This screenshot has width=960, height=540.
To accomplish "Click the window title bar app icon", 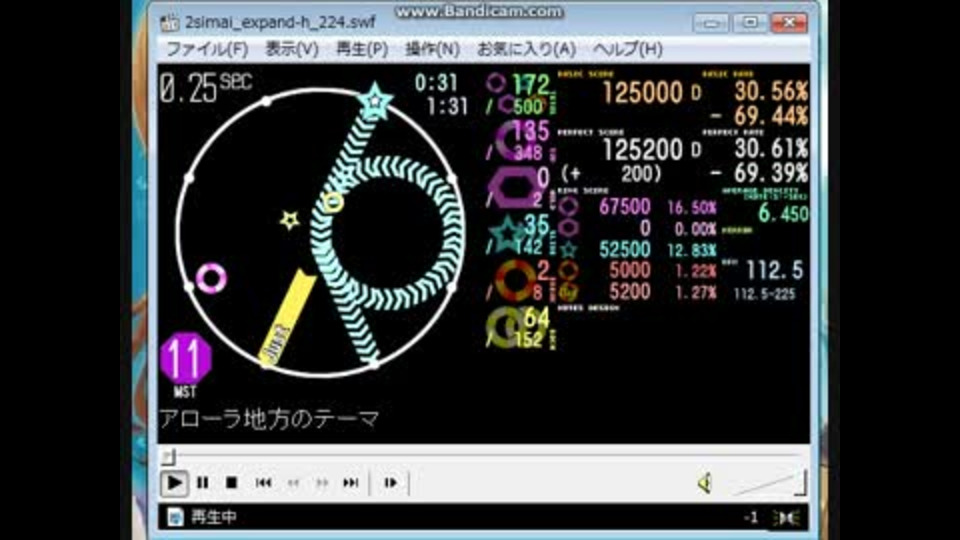I will click(x=169, y=23).
